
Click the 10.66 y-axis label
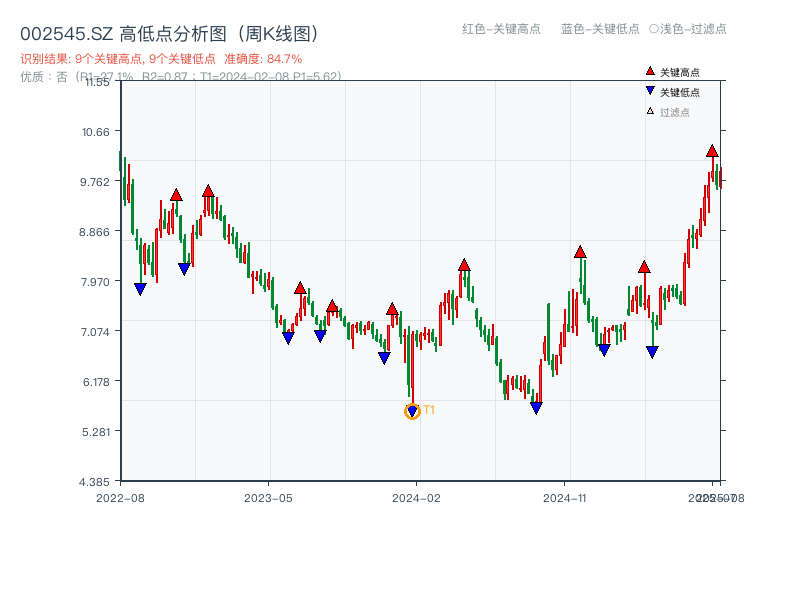[x=96, y=132]
